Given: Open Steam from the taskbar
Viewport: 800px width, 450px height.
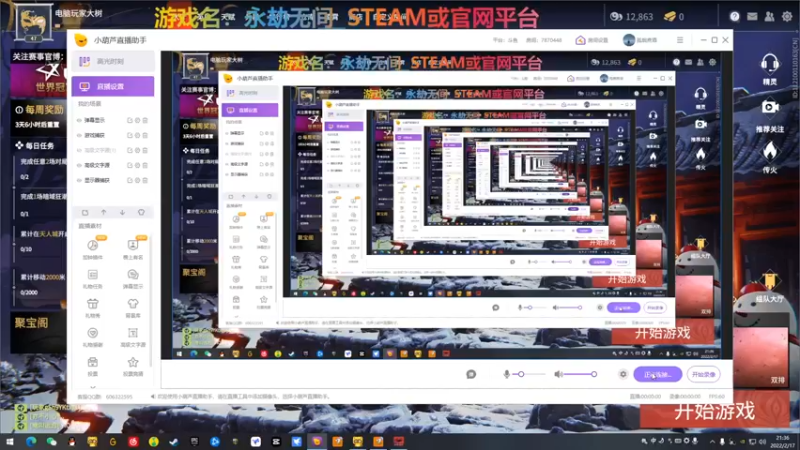Looking at the screenshot, I should 174,441.
